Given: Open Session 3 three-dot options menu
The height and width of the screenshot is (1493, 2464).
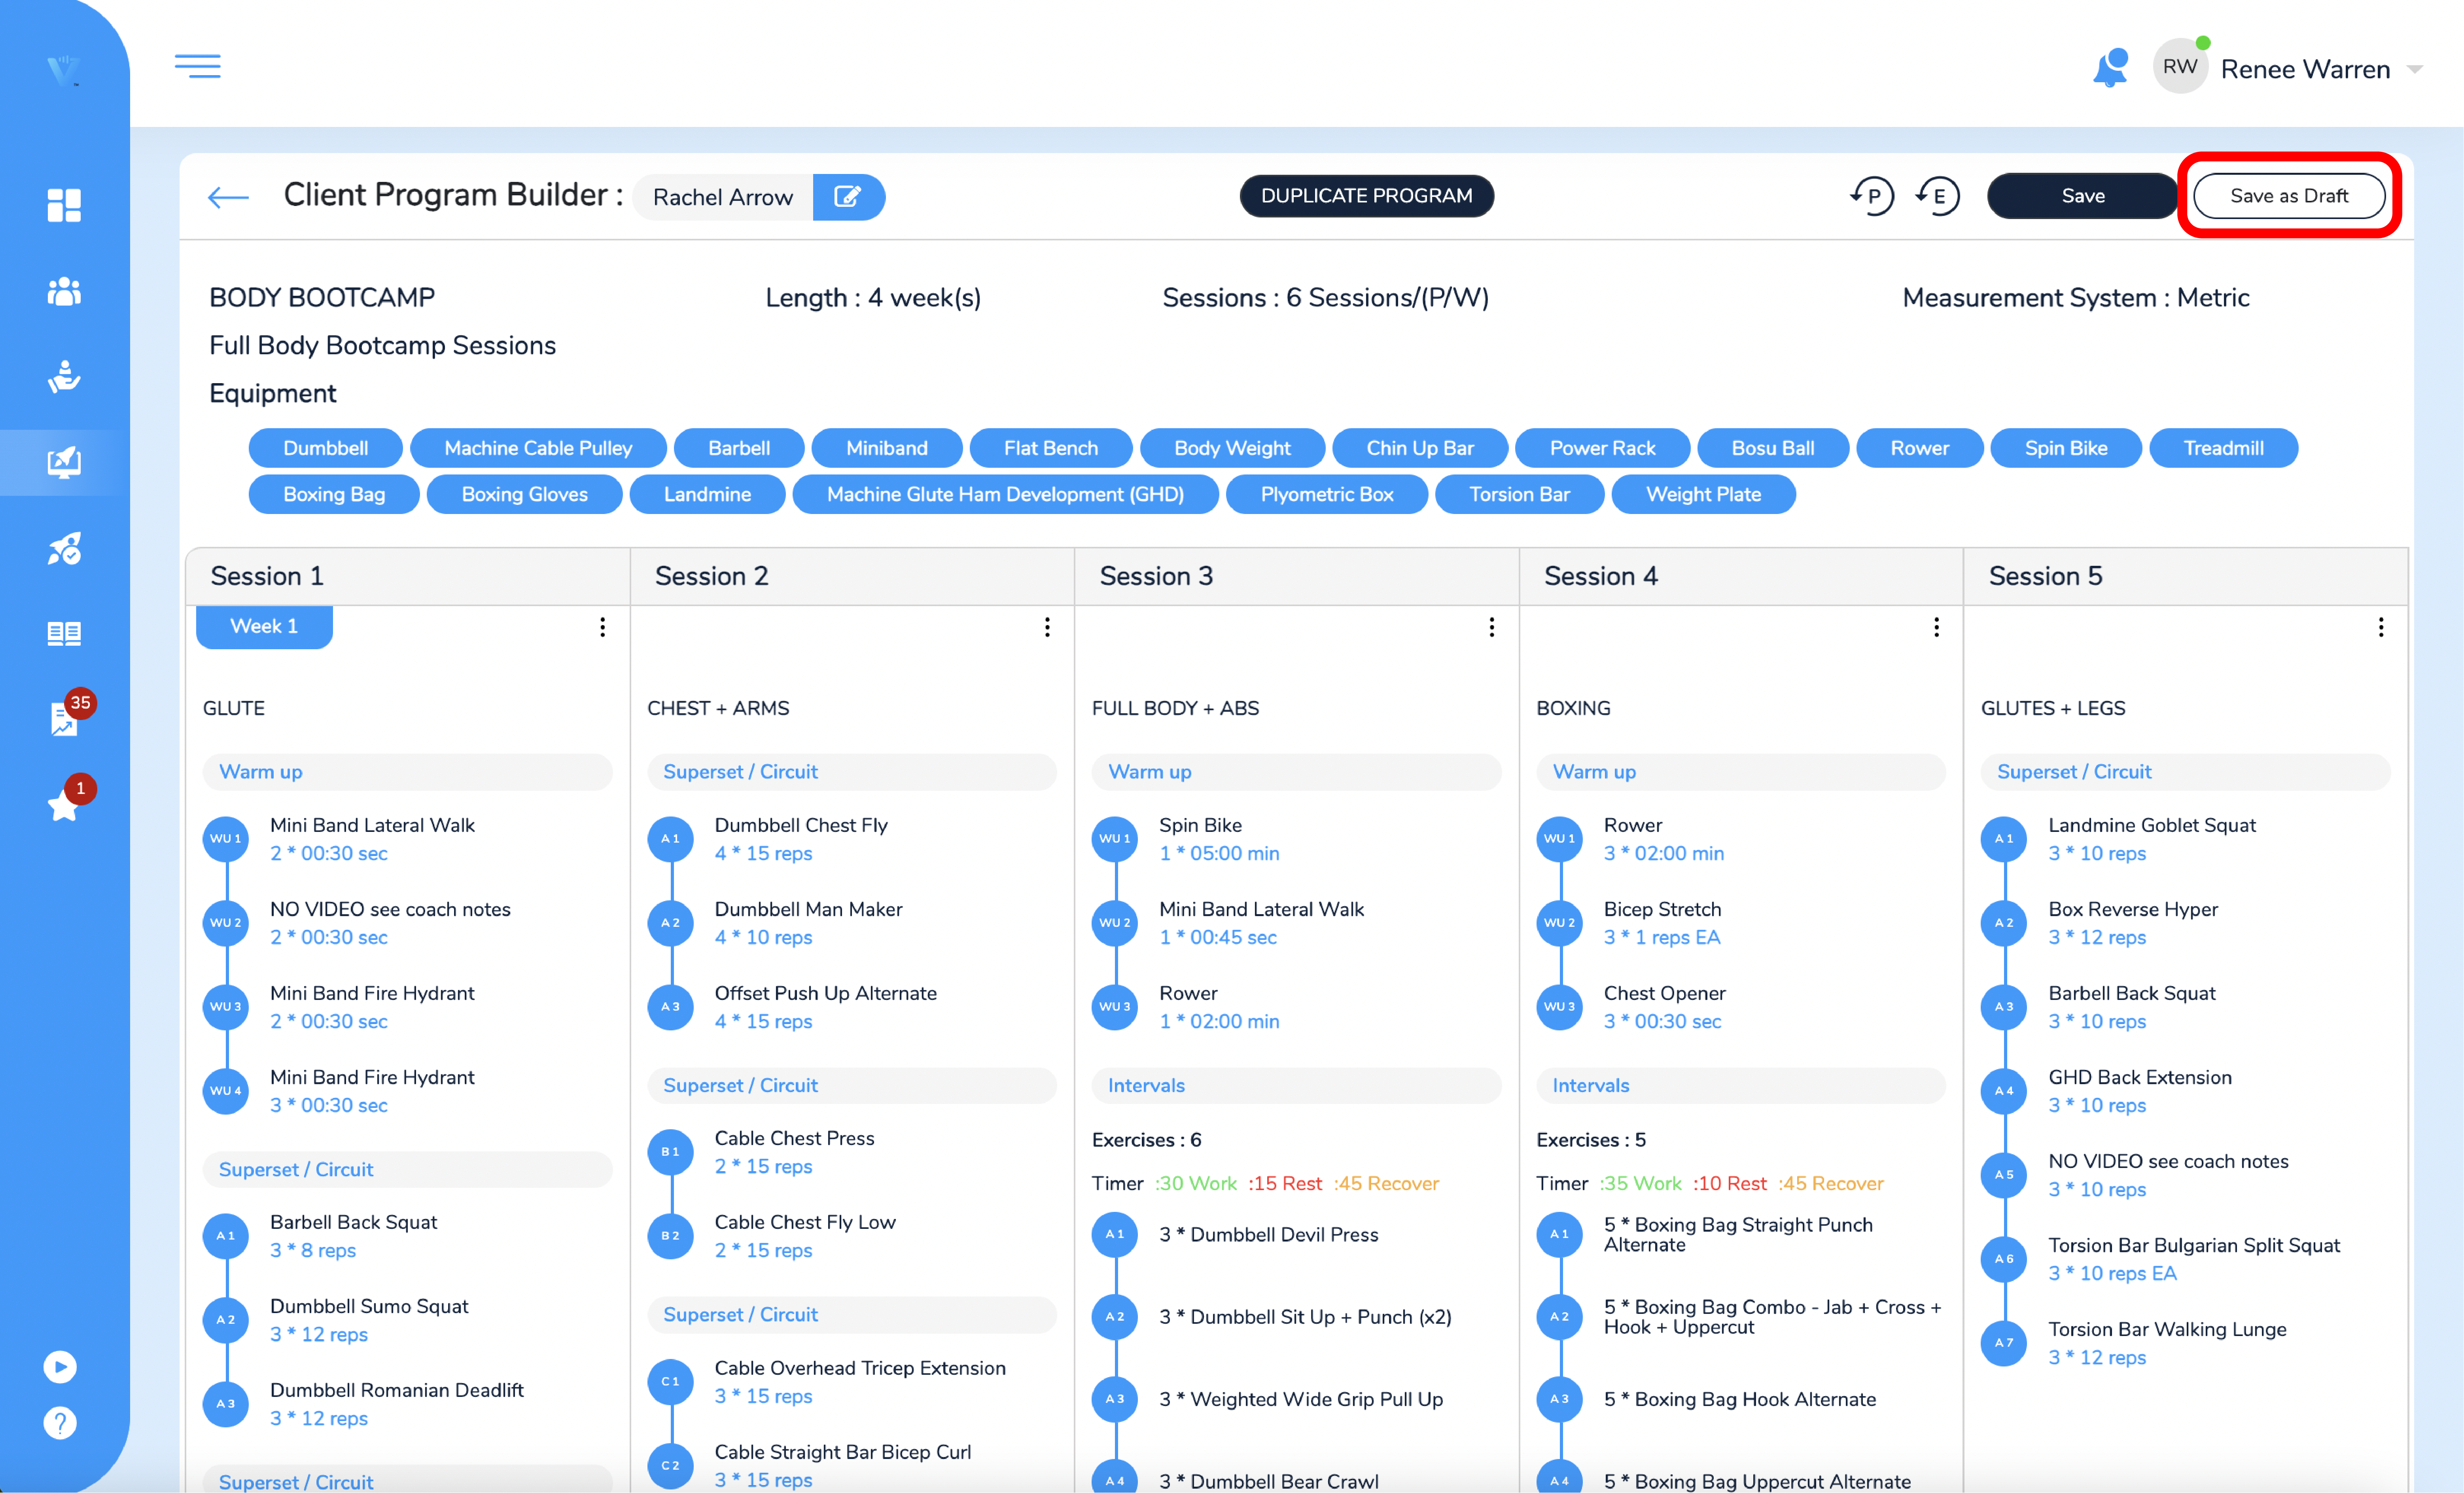Looking at the screenshot, I should click(x=1491, y=627).
